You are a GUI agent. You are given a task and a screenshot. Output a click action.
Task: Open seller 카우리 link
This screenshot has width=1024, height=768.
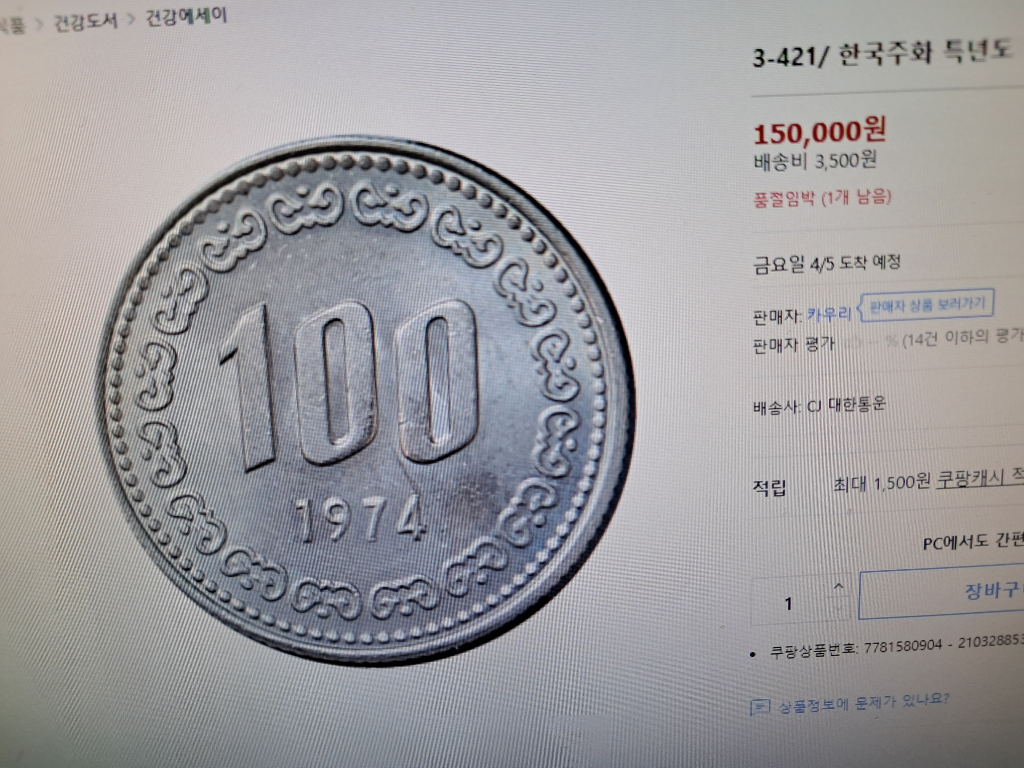(x=829, y=314)
